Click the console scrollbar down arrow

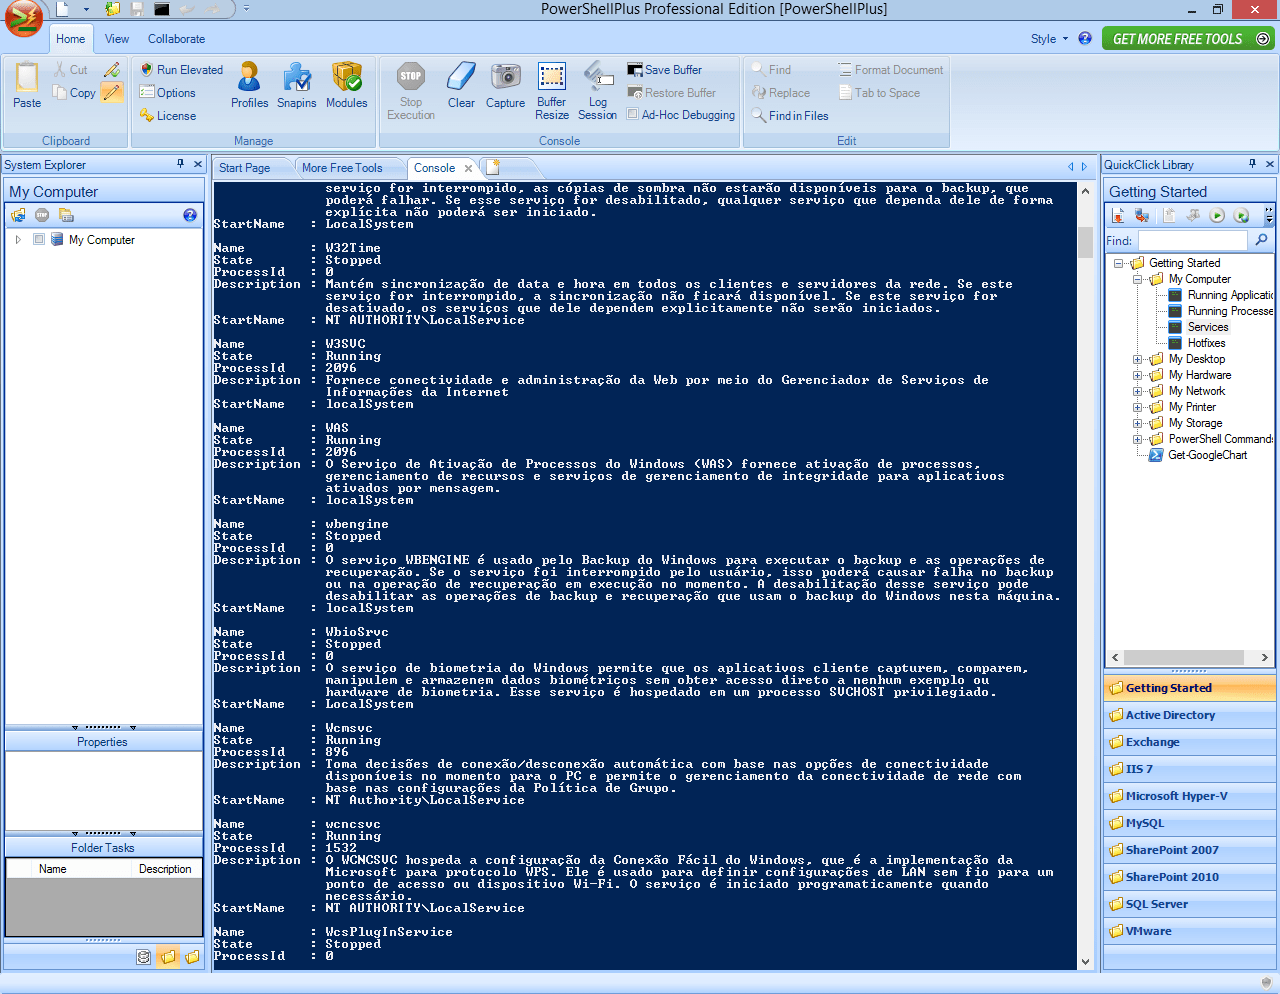pos(1085,962)
